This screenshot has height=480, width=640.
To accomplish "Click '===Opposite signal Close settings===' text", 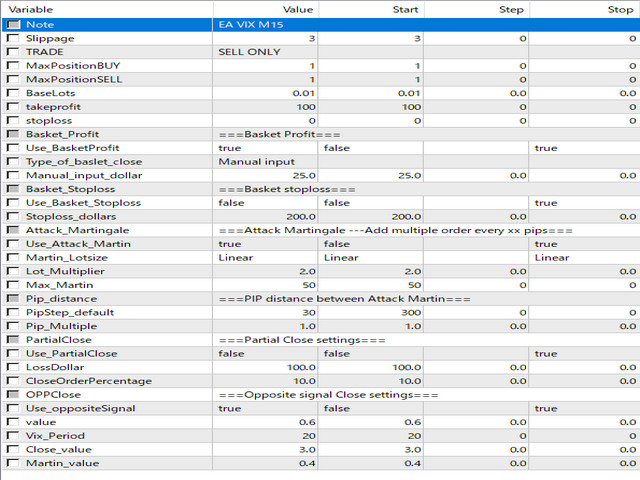I will [329, 395].
